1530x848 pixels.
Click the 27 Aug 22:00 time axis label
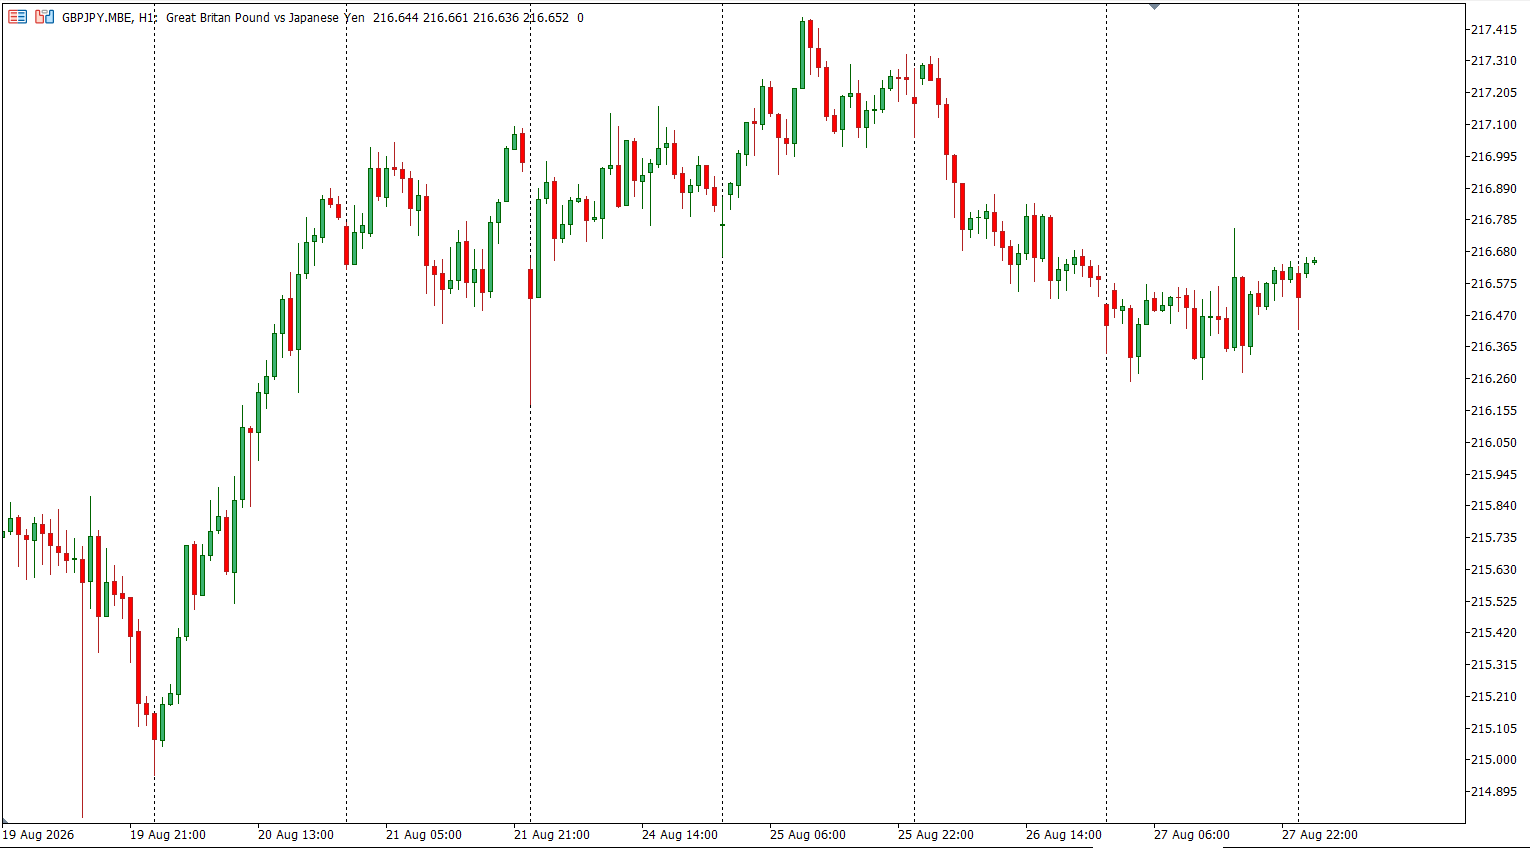point(1320,835)
